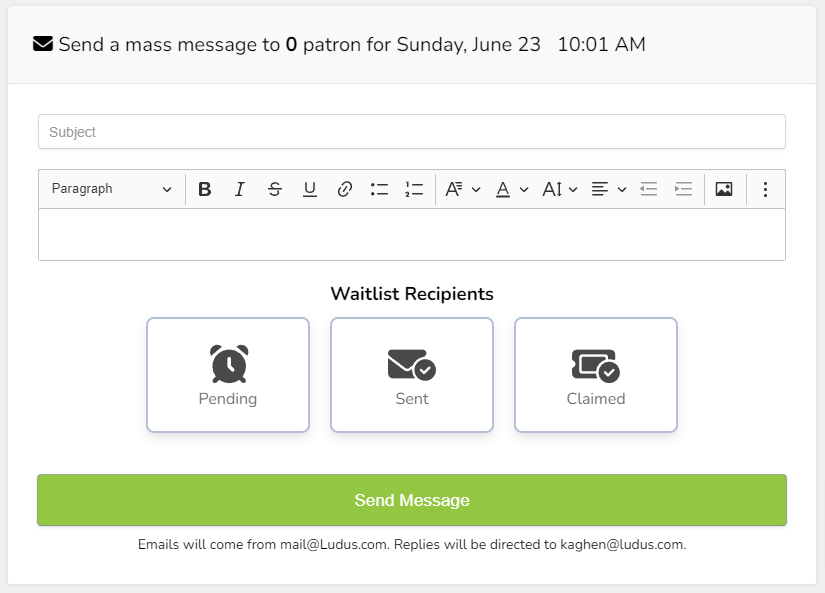
Task: Apply bold formatting in the editor toolbar
Action: click(205, 189)
